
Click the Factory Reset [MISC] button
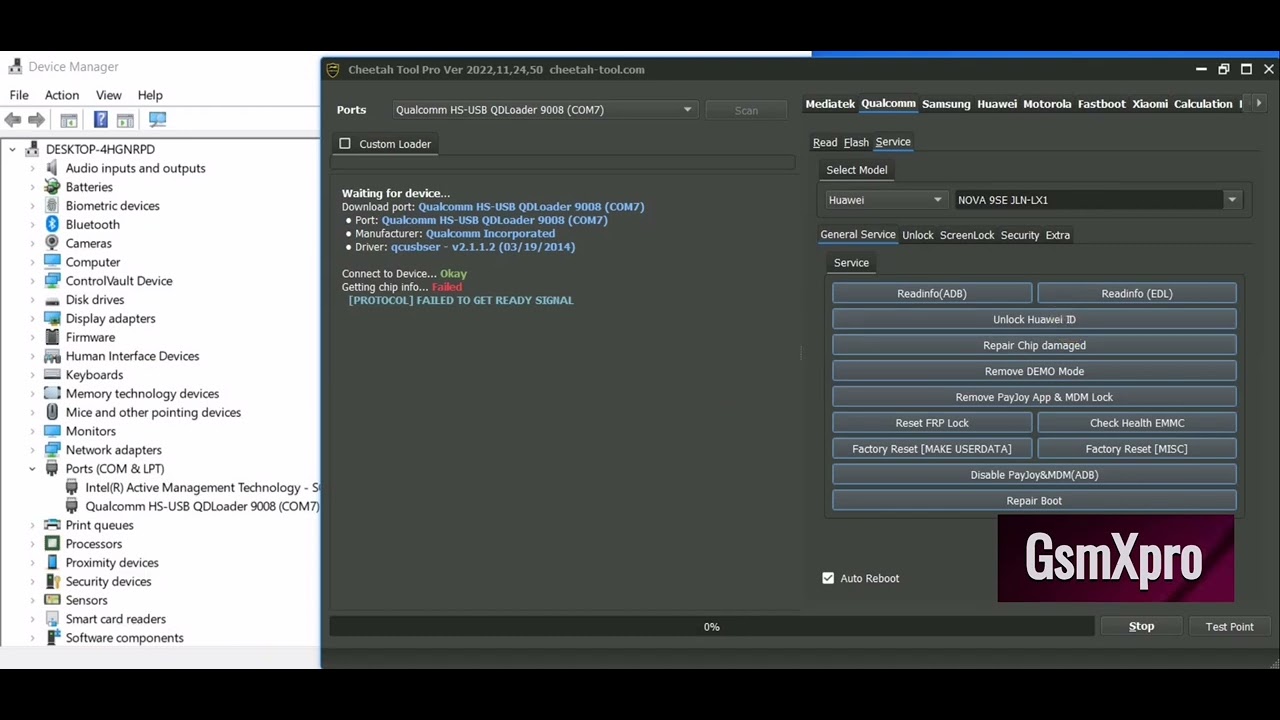point(1137,449)
